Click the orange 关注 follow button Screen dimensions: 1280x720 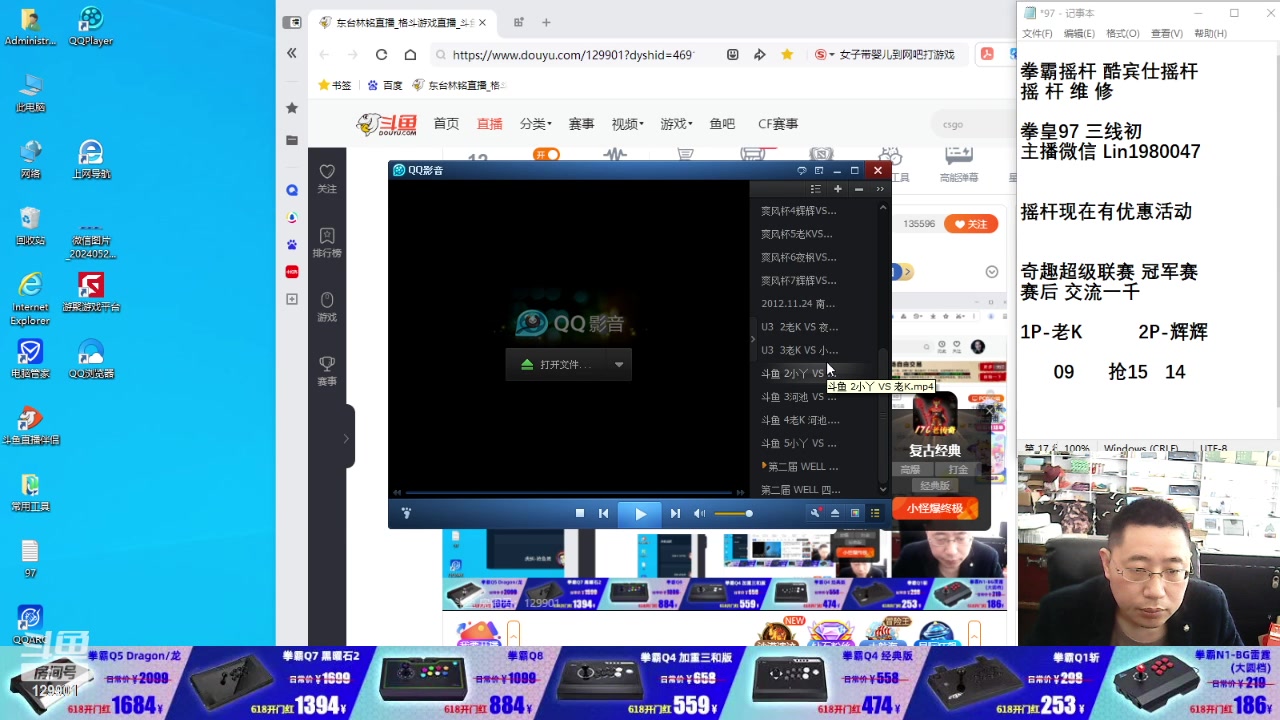click(x=971, y=224)
